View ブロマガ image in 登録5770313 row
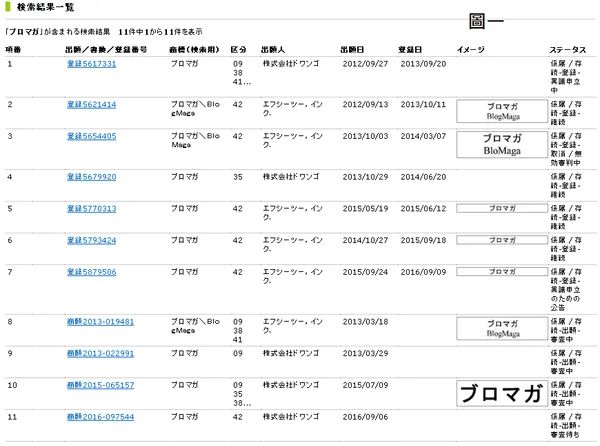600x446 pixels. click(x=502, y=208)
